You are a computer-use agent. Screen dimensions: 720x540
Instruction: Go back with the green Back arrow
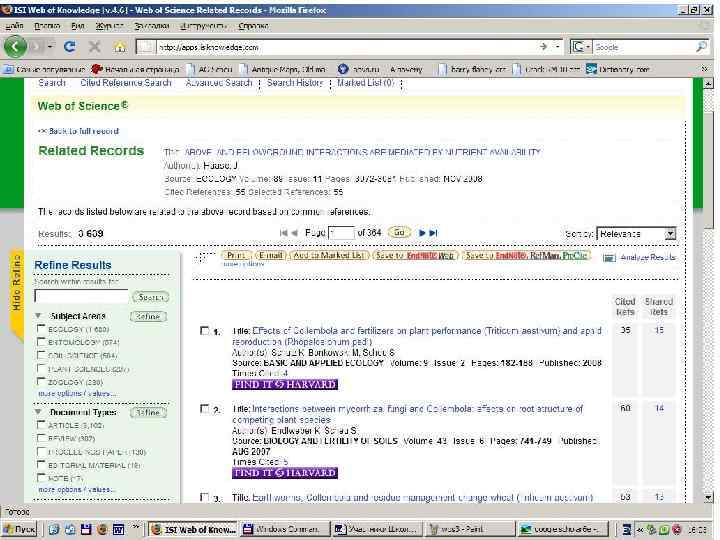15,46
